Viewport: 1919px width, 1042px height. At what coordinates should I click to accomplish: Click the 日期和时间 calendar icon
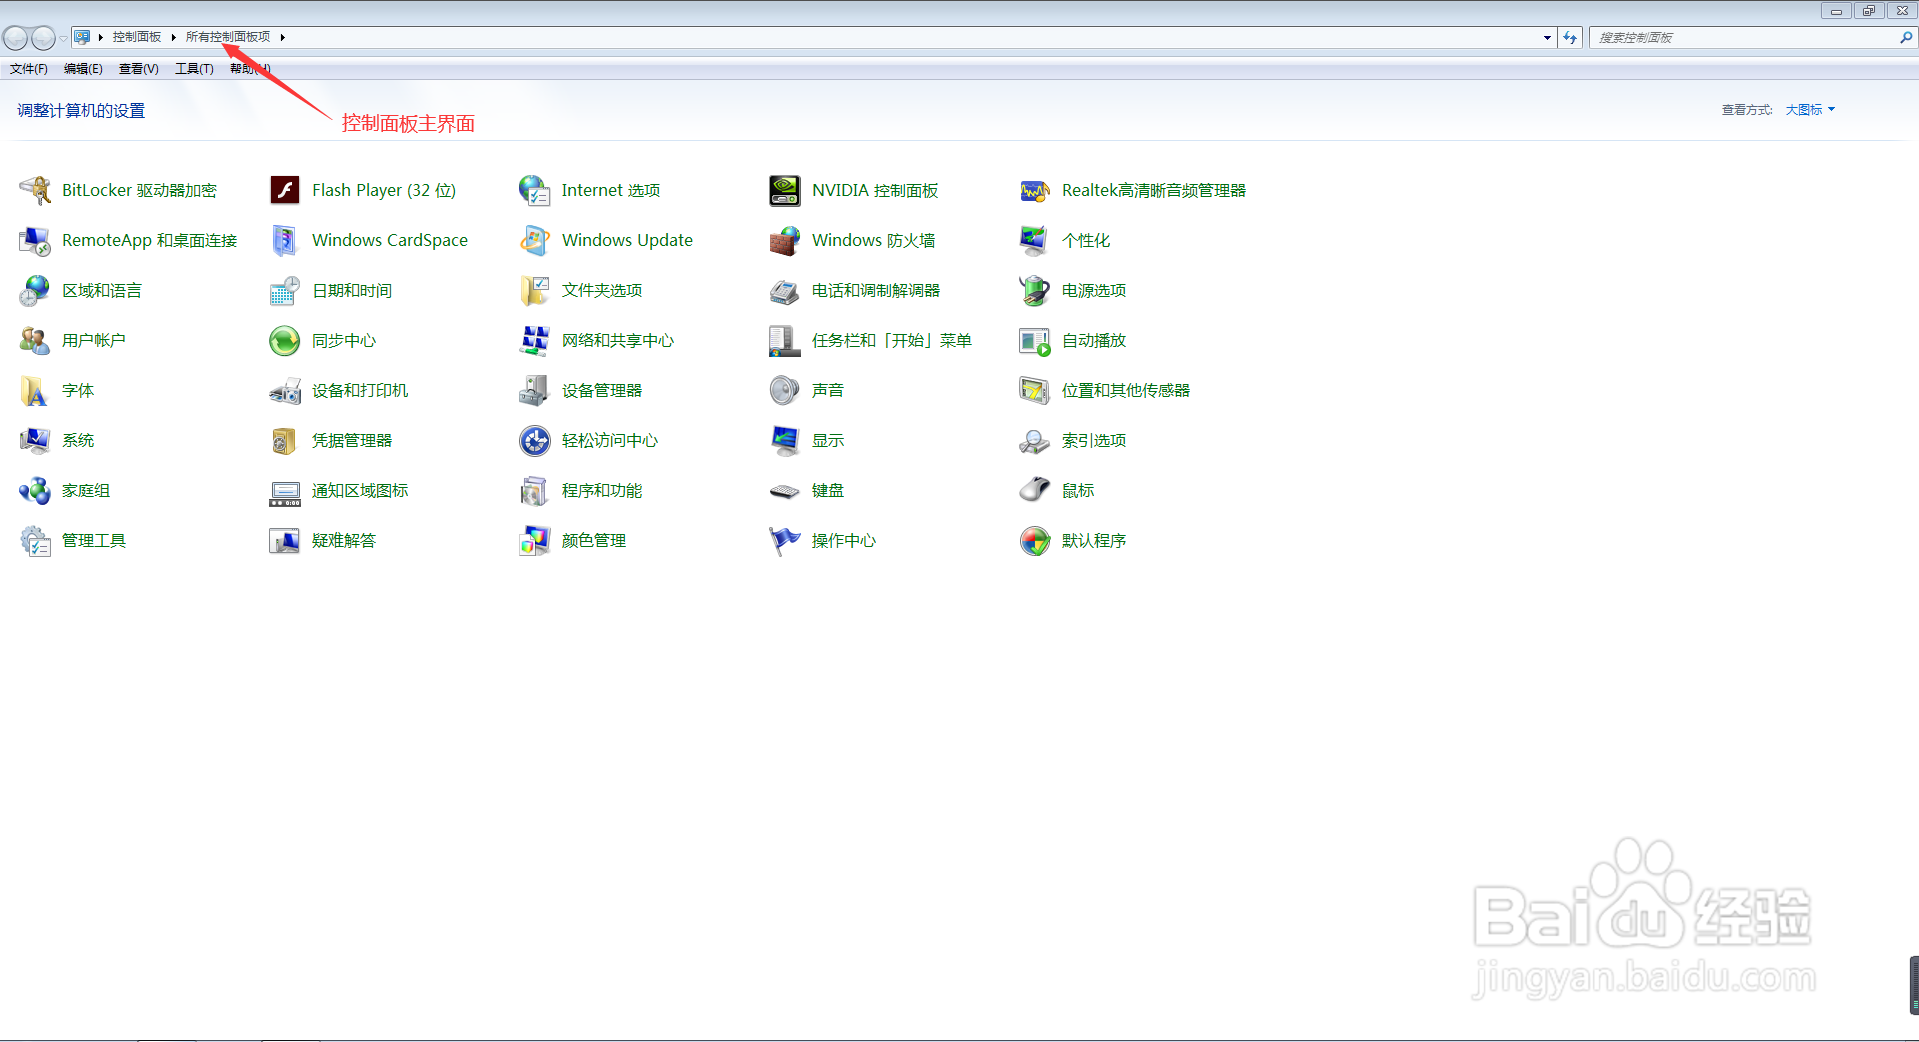point(285,290)
